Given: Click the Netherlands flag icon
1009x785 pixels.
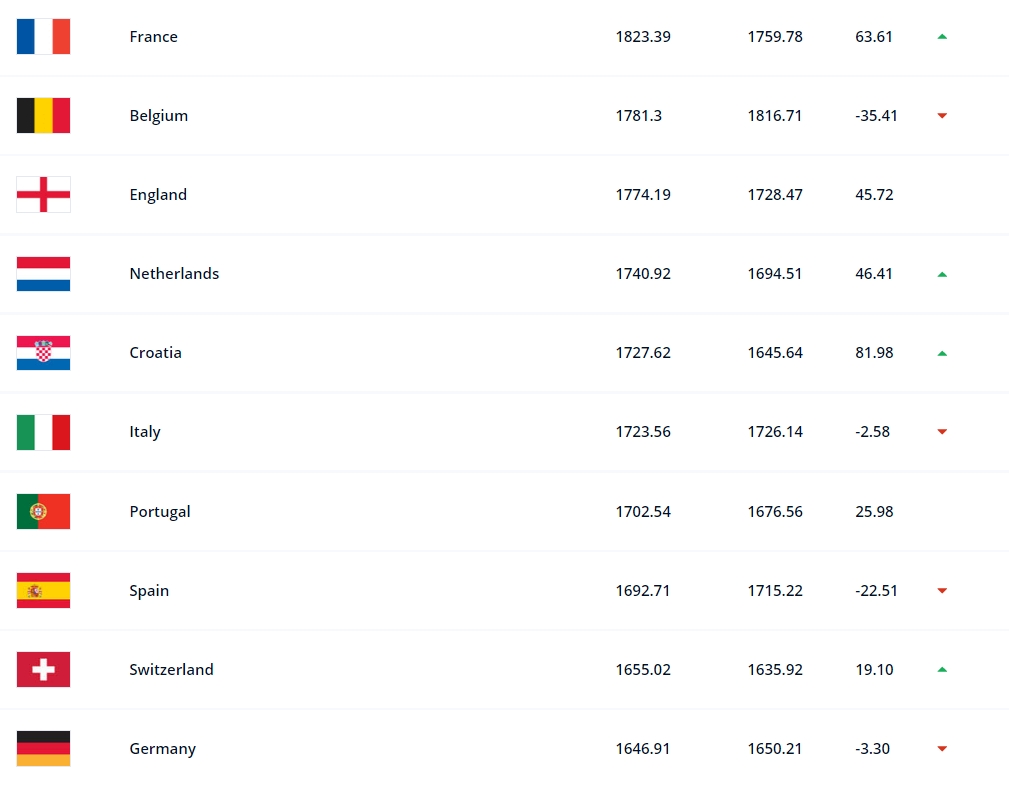Looking at the screenshot, I should pos(43,273).
